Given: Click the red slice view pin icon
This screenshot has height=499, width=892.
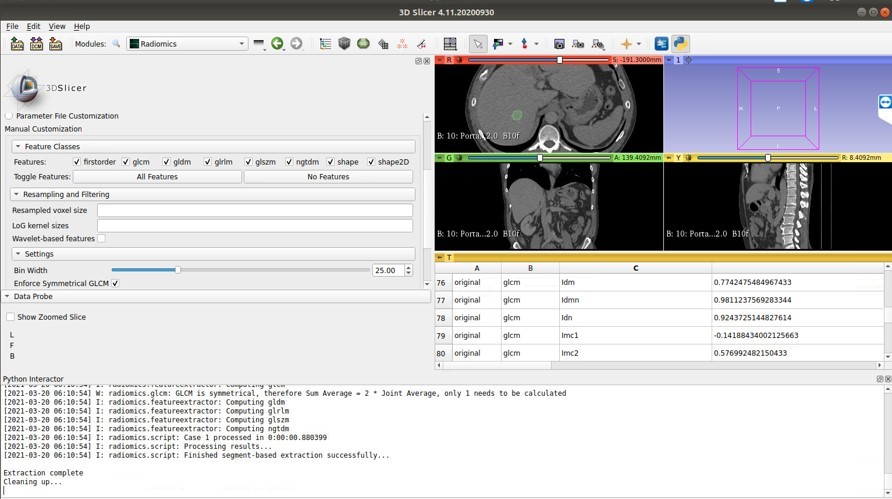Looking at the screenshot, I should 439,60.
